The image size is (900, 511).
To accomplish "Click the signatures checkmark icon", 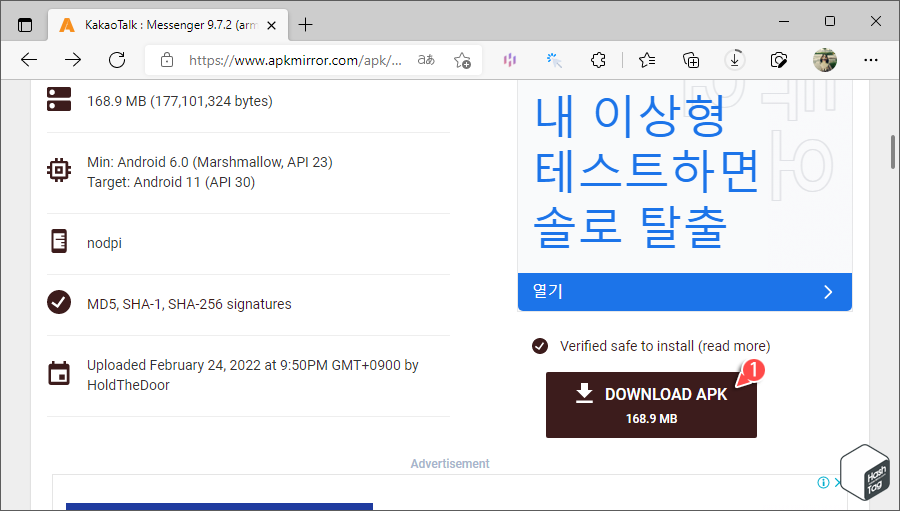I will pos(59,302).
